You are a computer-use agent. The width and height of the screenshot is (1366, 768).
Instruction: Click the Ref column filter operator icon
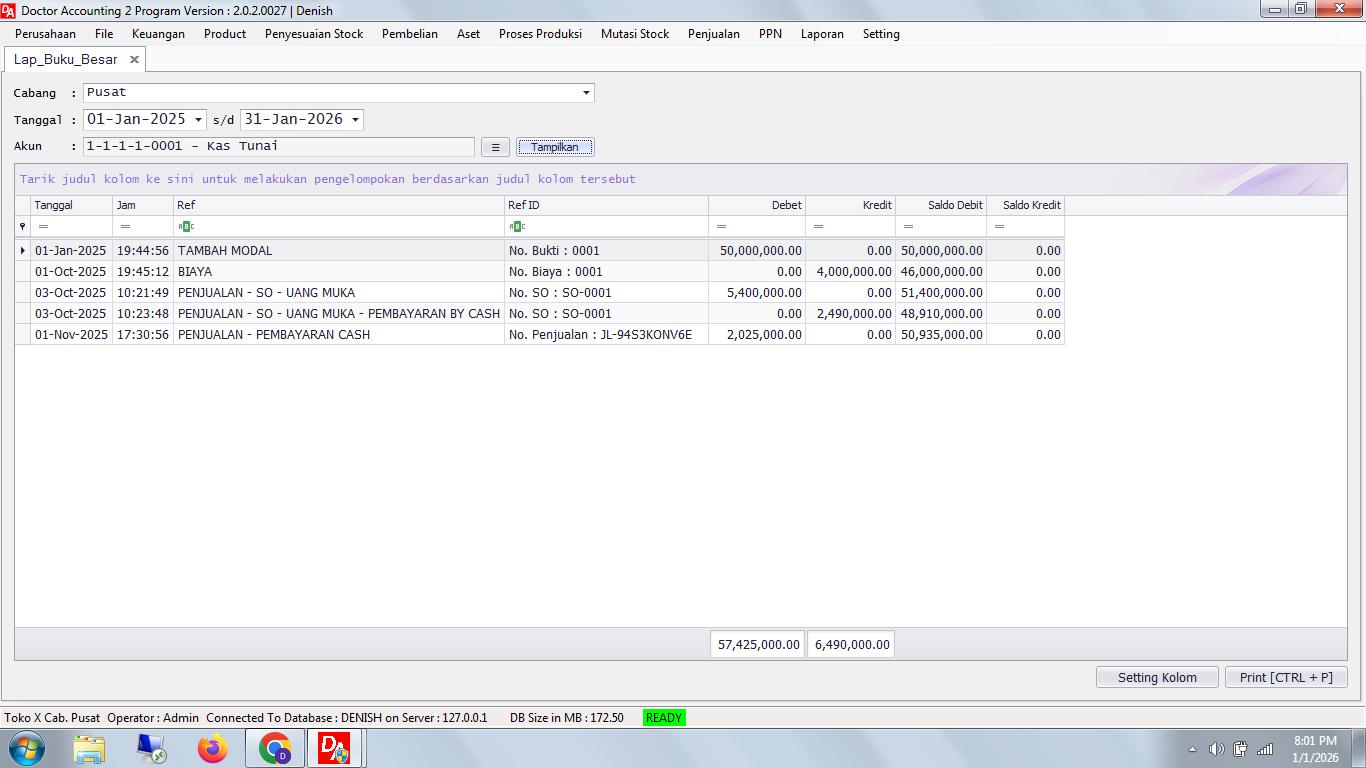pyautogui.click(x=186, y=227)
